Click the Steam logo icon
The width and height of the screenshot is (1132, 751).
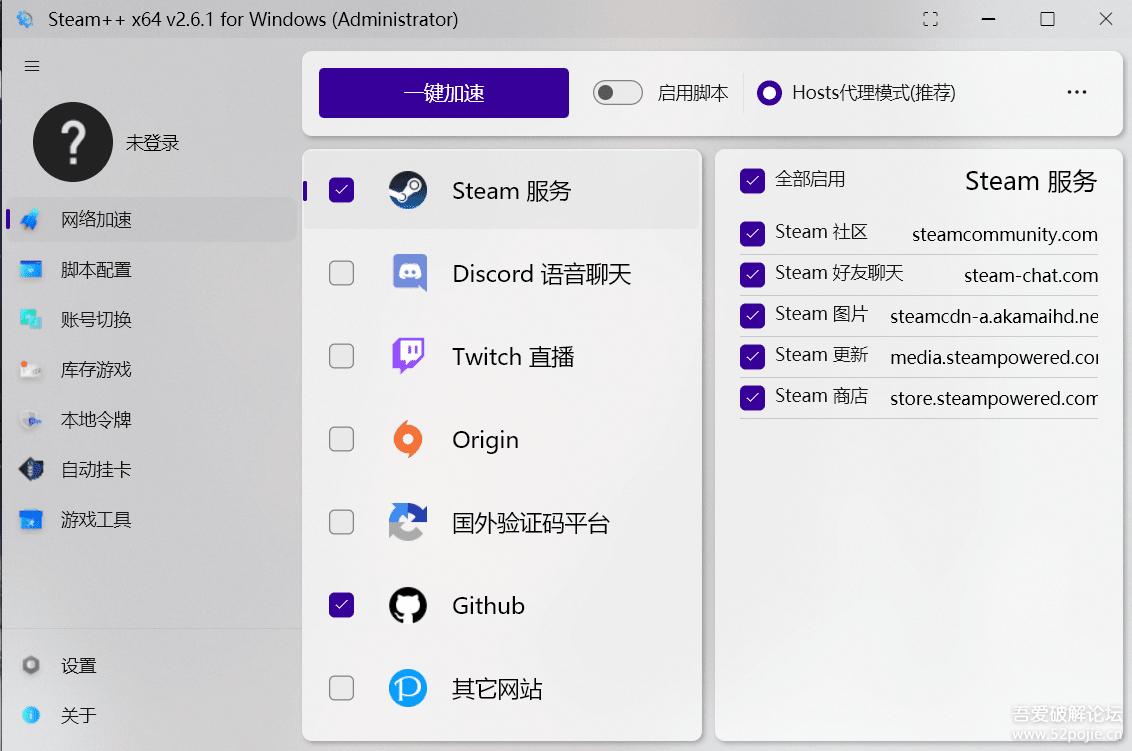point(408,190)
